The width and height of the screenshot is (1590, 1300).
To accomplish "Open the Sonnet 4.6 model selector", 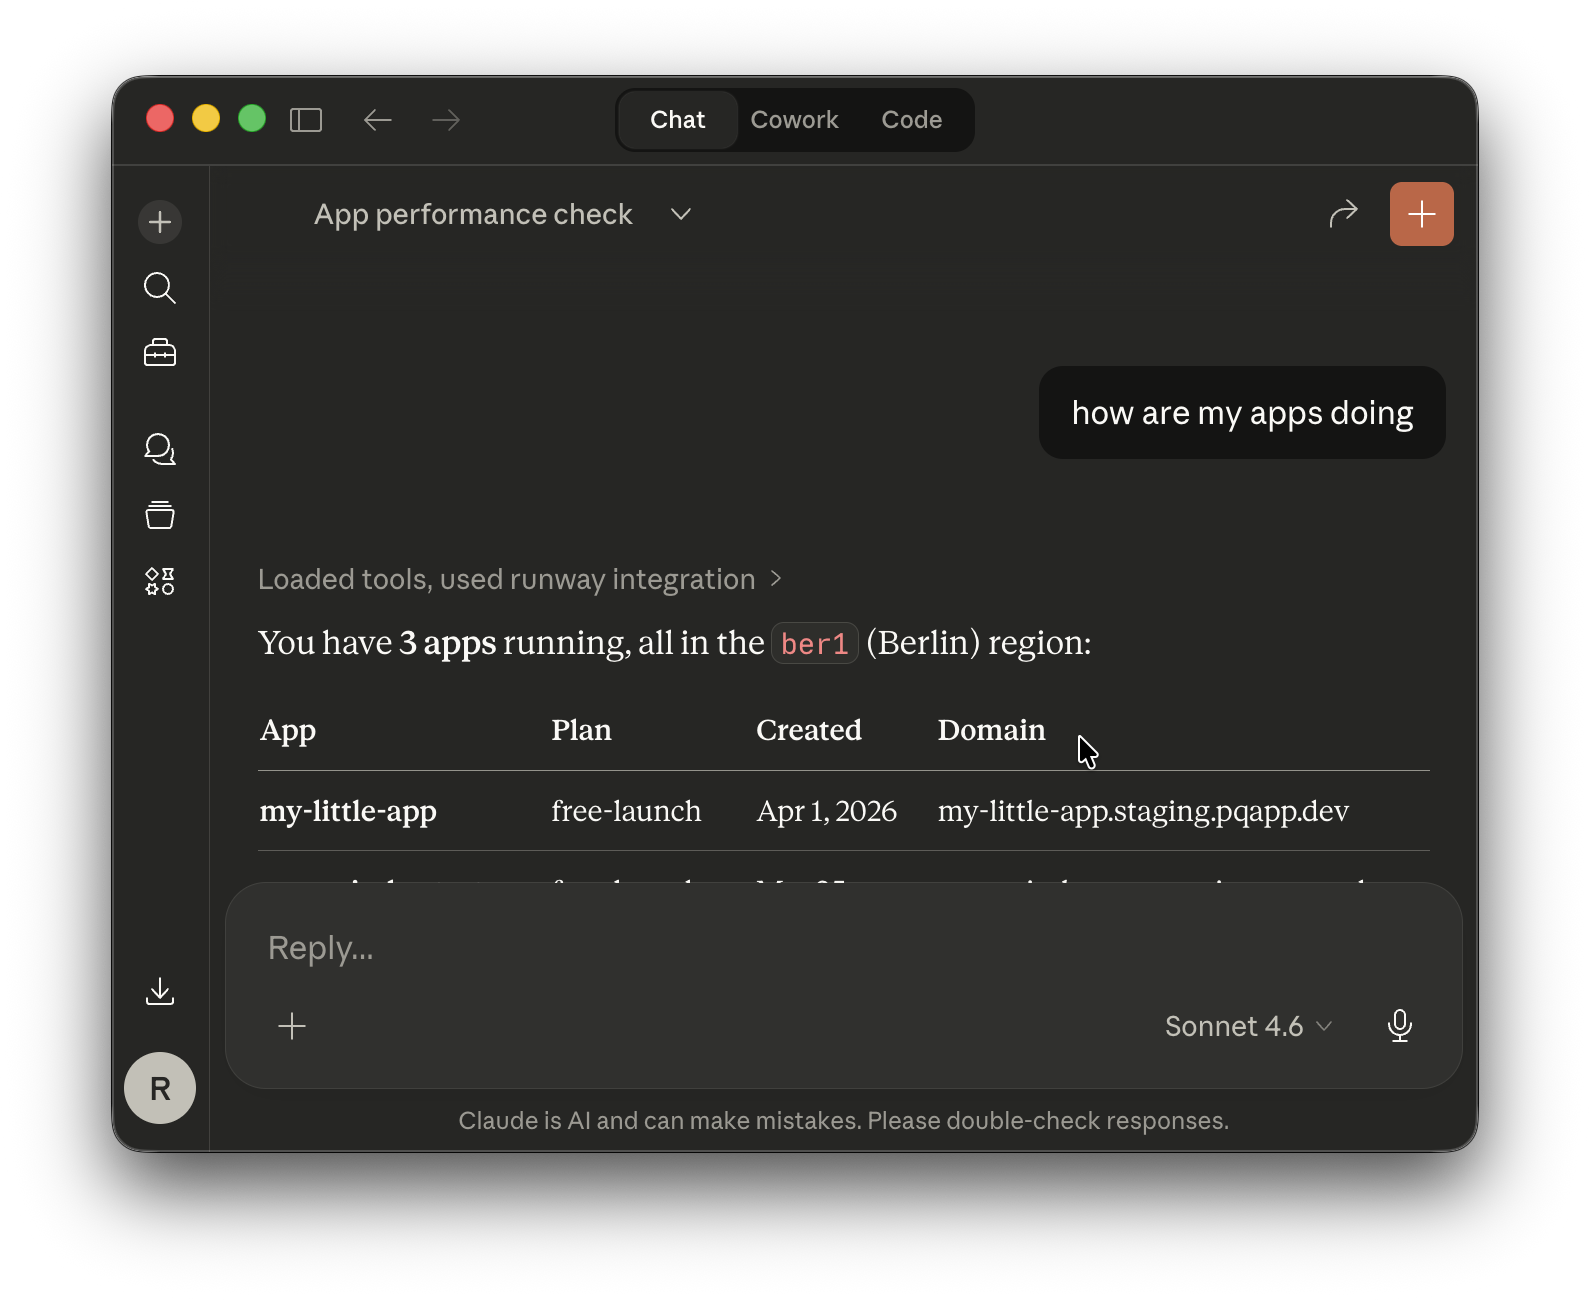I will coord(1248,1026).
